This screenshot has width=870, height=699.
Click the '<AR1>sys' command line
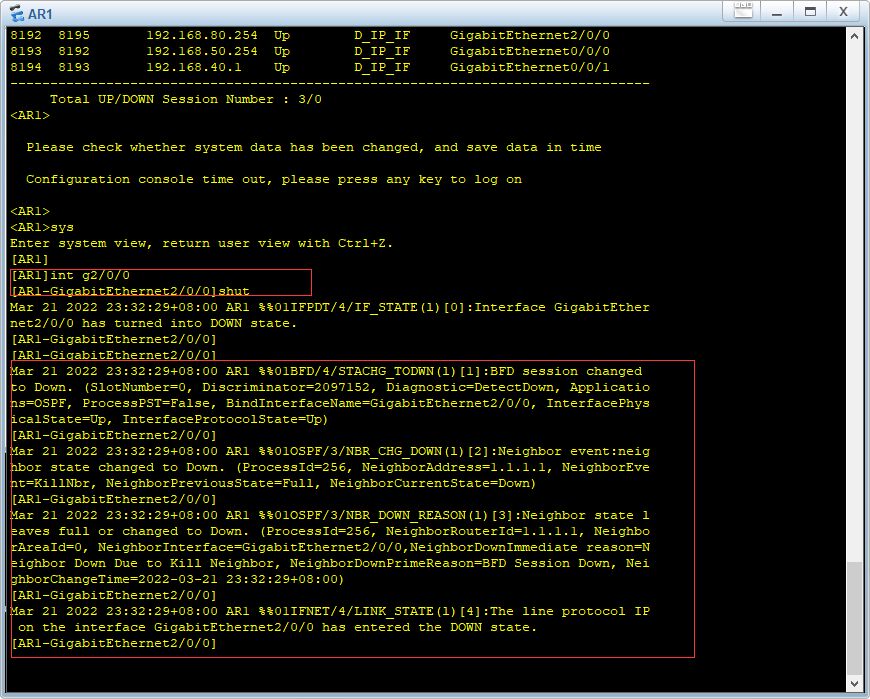(42, 227)
